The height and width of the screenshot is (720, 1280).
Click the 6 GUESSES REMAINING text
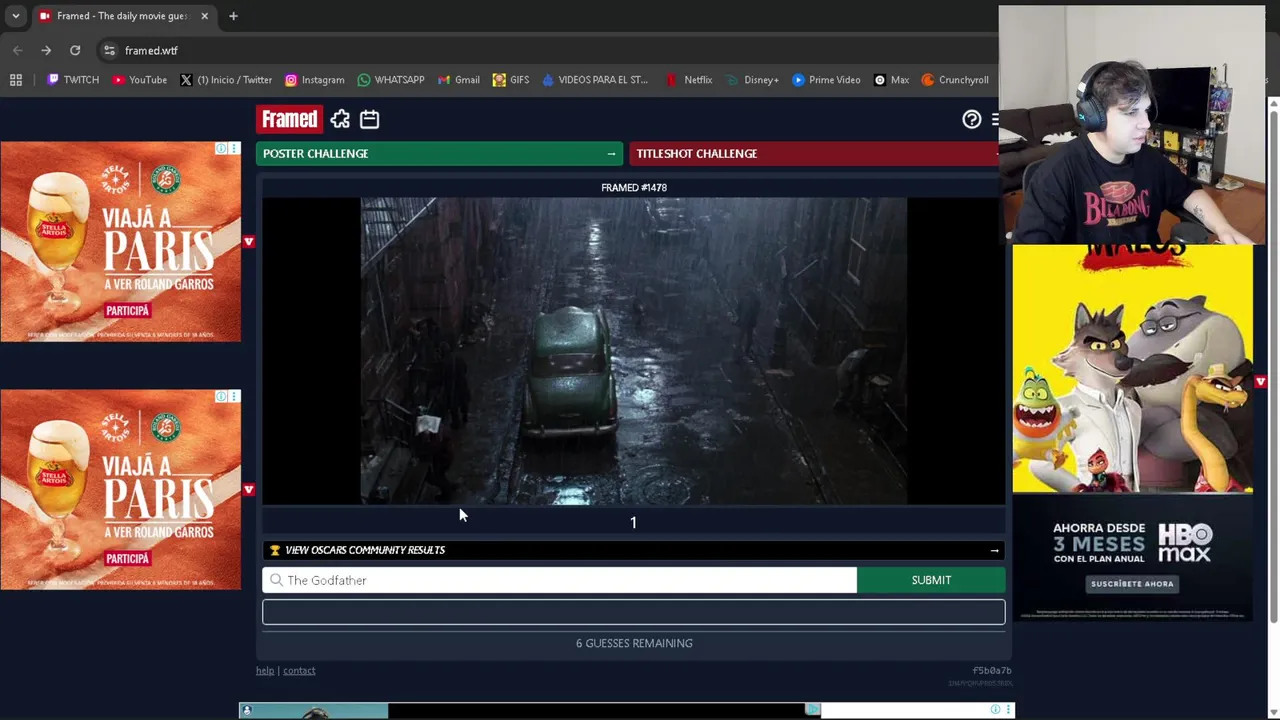pyautogui.click(x=634, y=643)
